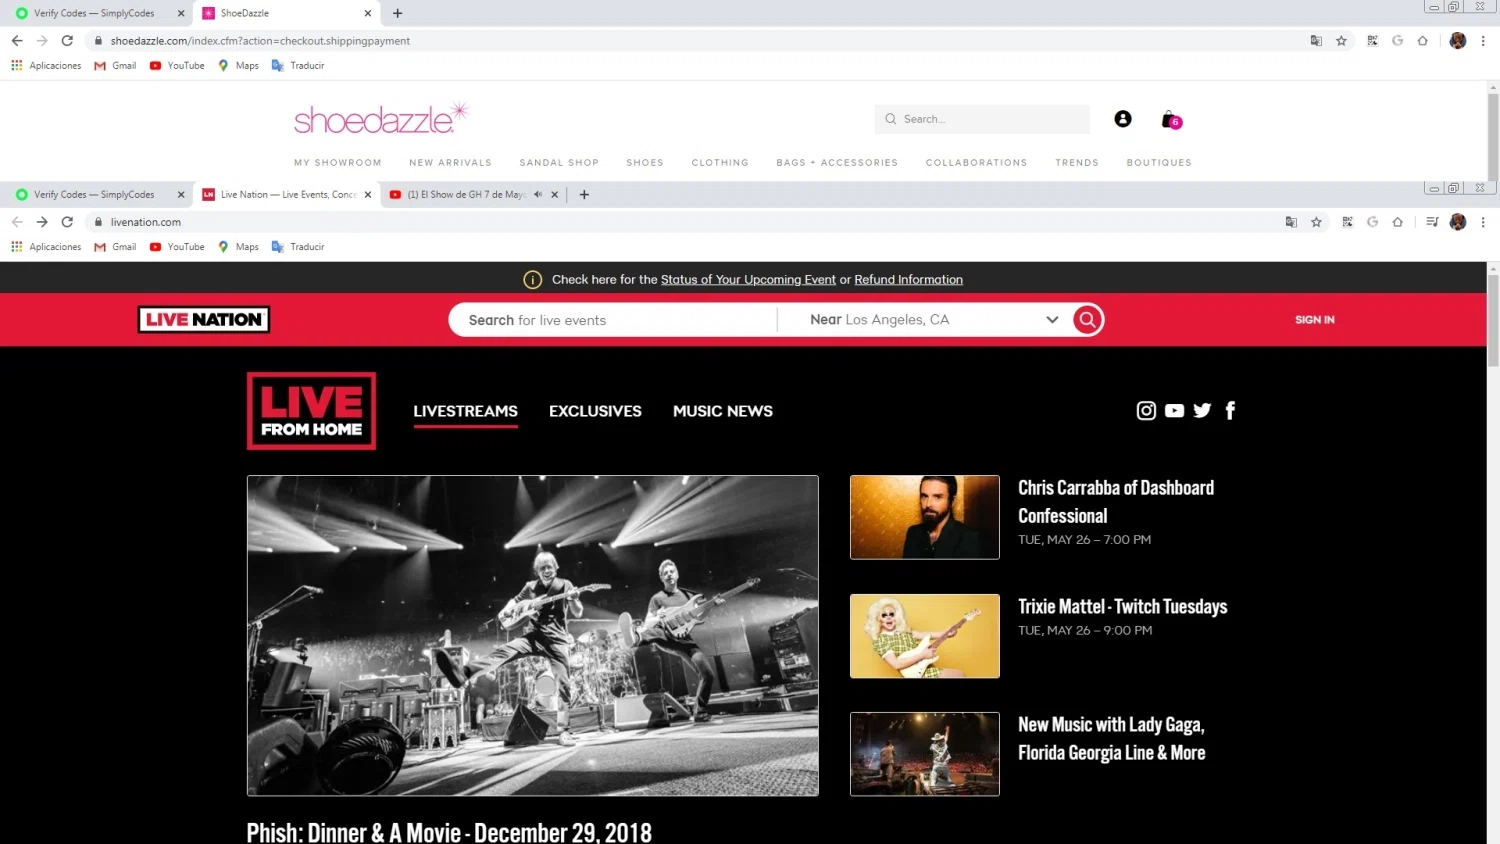The width and height of the screenshot is (1500, 844).
Task: Open Maps bookmark in Live Nation window
Action: 239,247
